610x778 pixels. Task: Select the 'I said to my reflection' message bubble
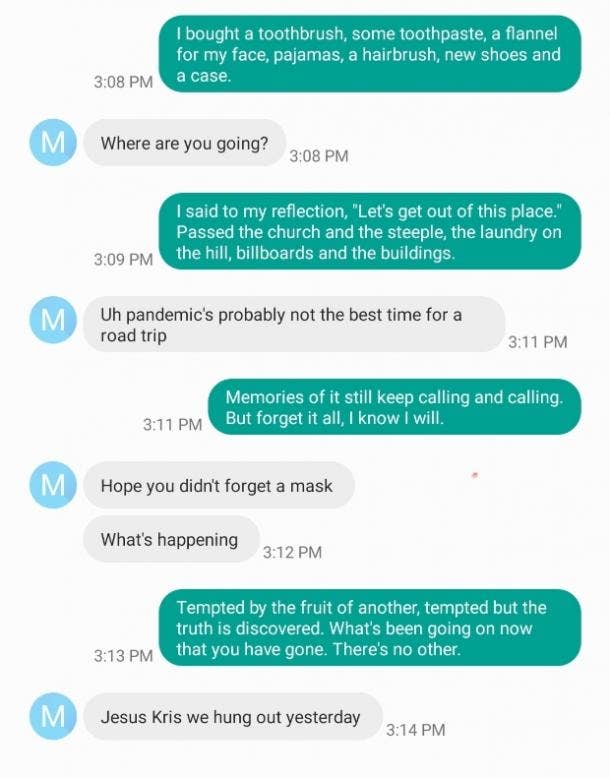pos(370,232)
